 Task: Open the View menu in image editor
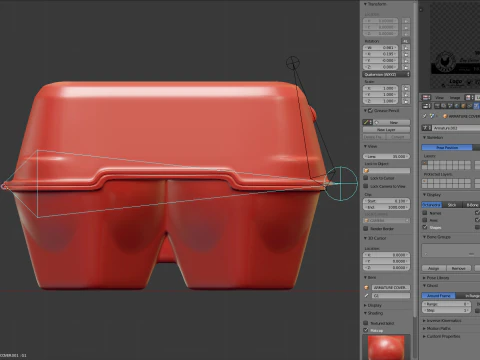pos(439,98)
